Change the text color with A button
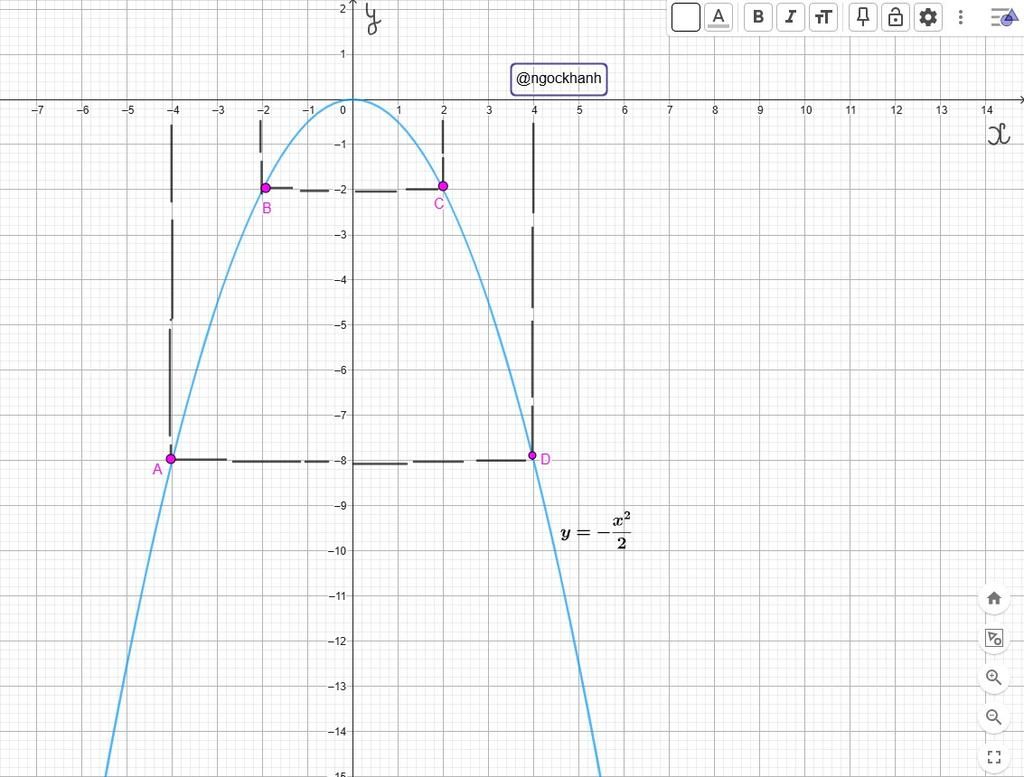This screenshot has width=1024, height=777. pyautogui.click(x=718, y=17)
